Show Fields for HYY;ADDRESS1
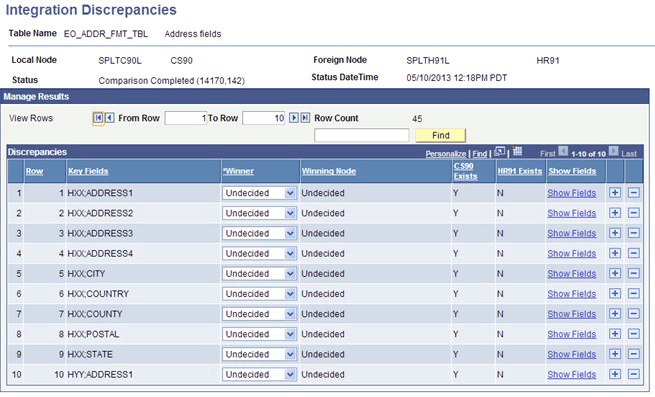The height and width of the screenshot is (397, 655). [x=571, y=374]
